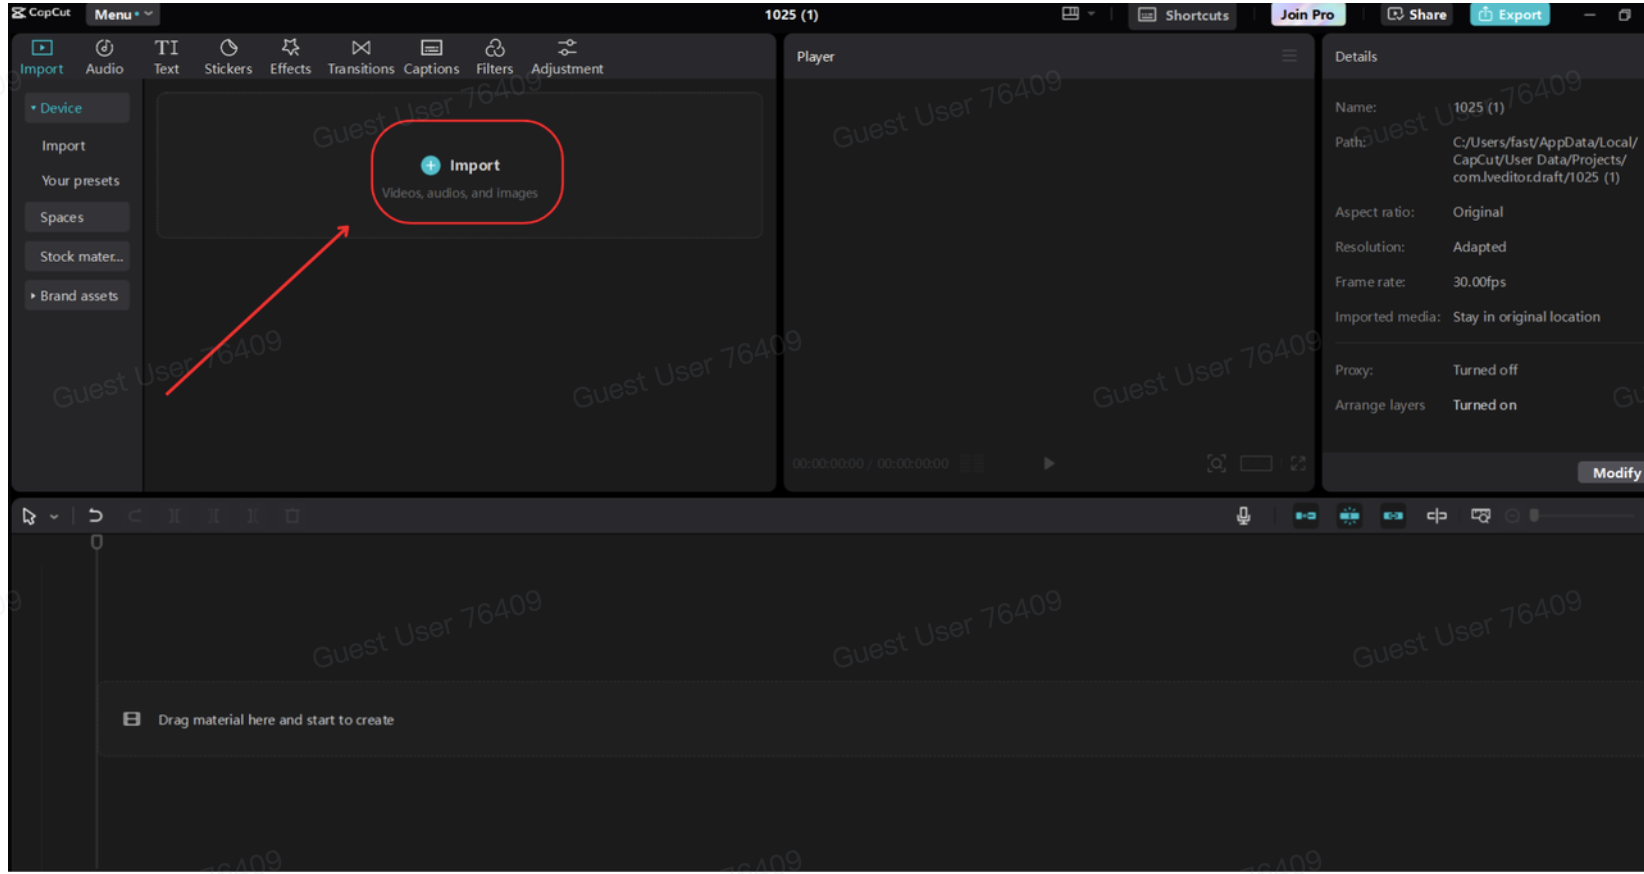Open the Stickers library

pyautogui.click(x=228, y=57)
